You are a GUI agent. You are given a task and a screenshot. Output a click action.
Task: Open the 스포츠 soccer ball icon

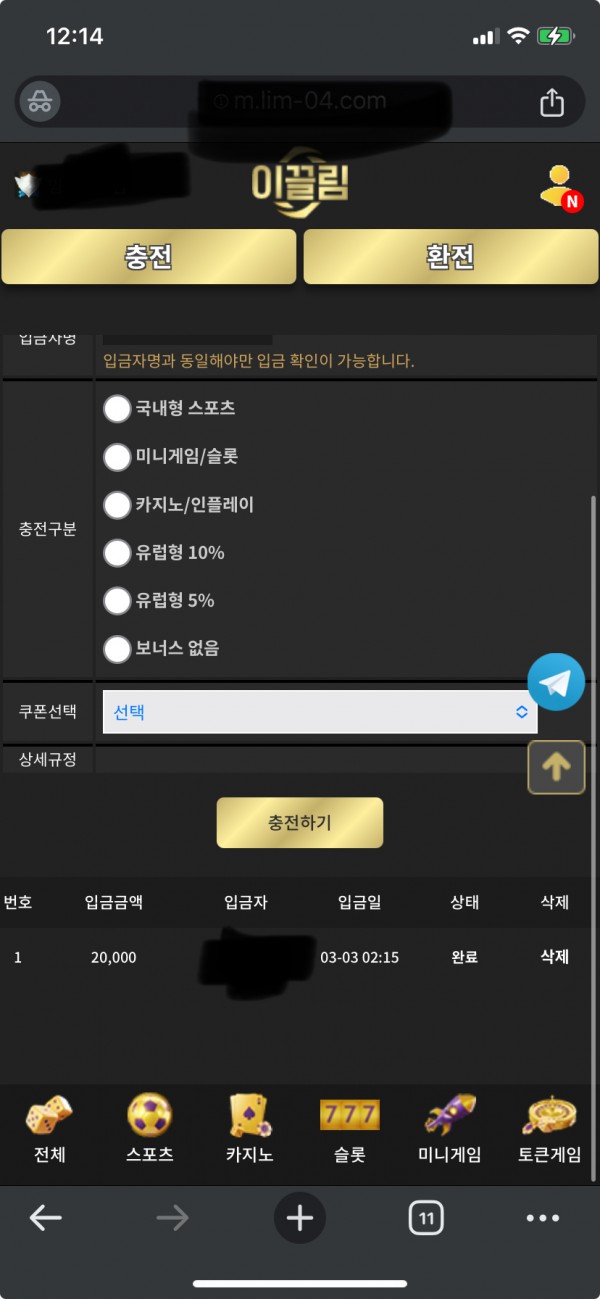pyautogui.click(x=149, y=1114)
